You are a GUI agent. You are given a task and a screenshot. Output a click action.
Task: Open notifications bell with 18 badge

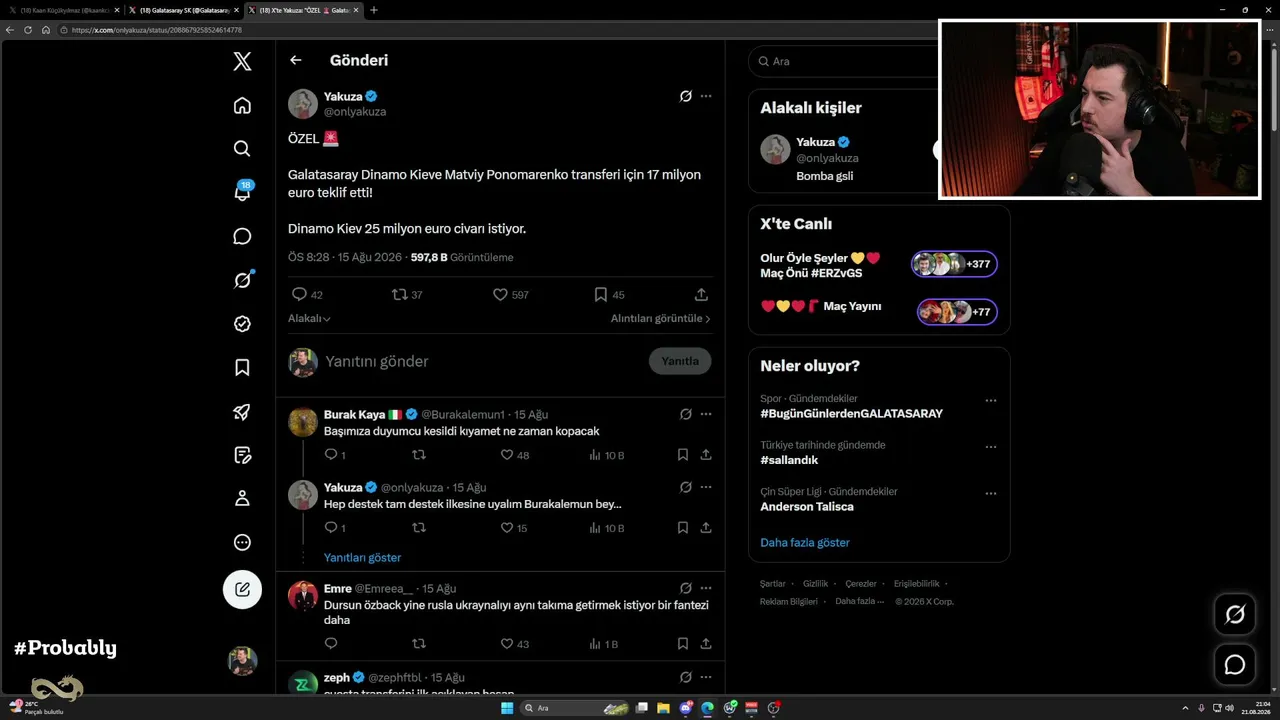click(x=242, y=192)
